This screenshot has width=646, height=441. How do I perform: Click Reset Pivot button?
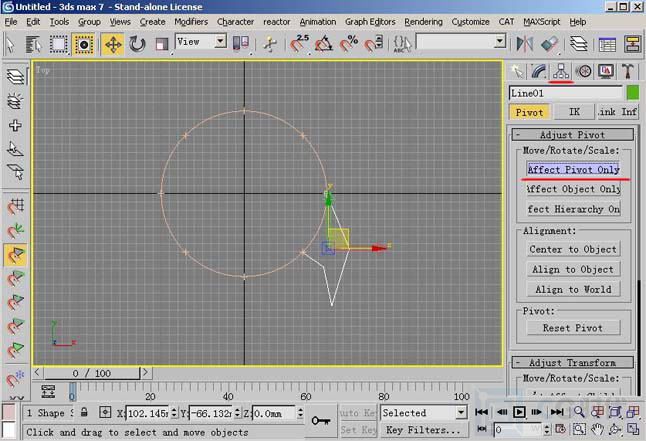573,328
